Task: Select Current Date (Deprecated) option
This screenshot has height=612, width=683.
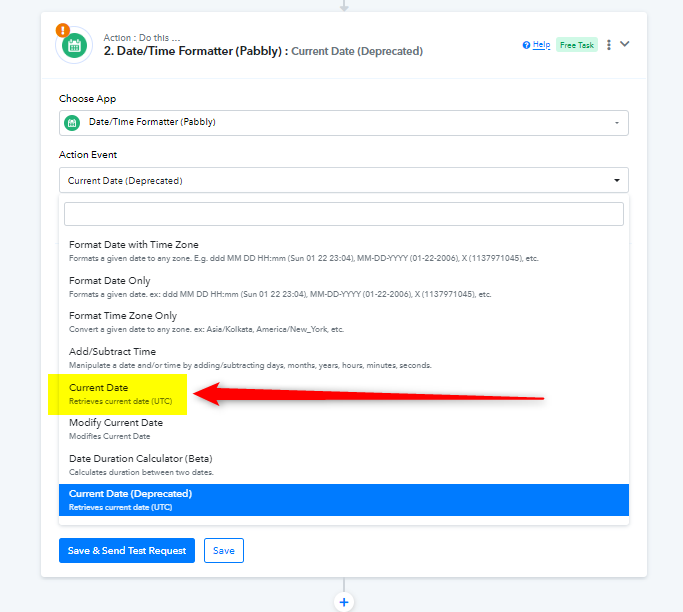Action: [344, 500]
